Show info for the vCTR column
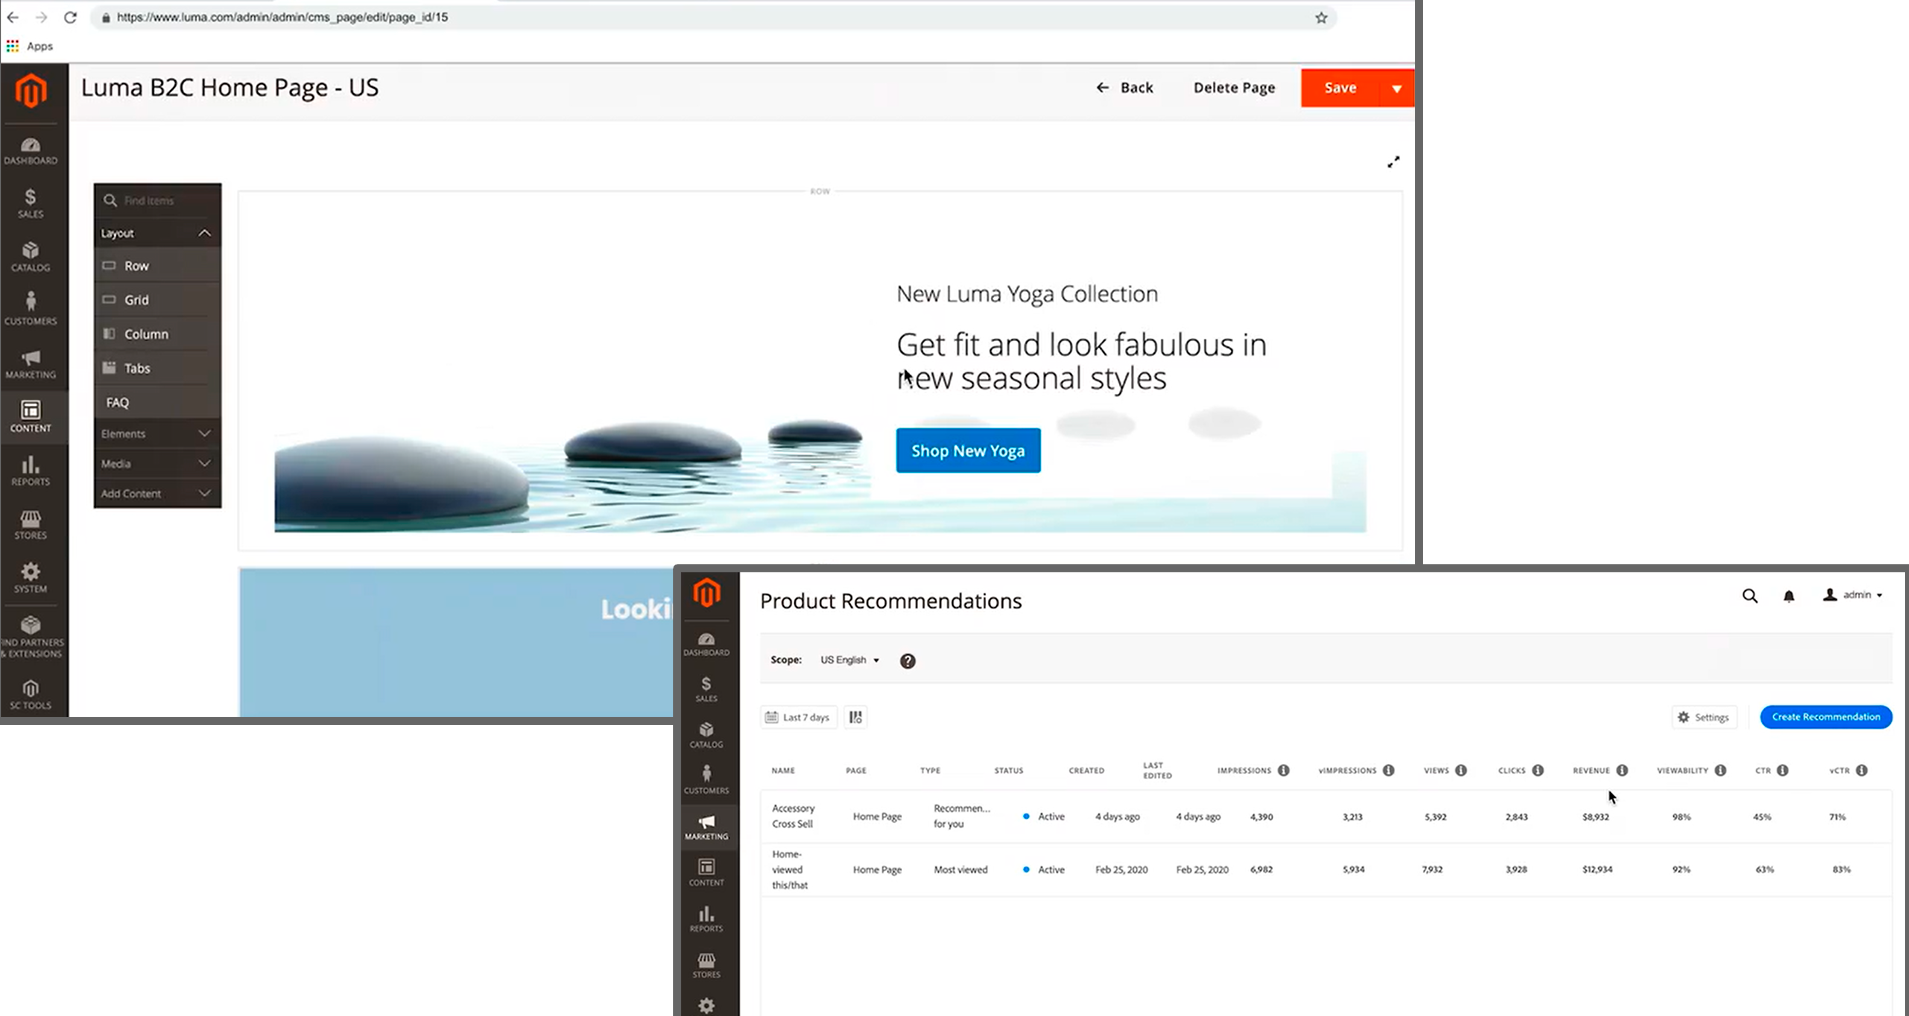Screen dimensions: 1909x1016 point(1862,770)
